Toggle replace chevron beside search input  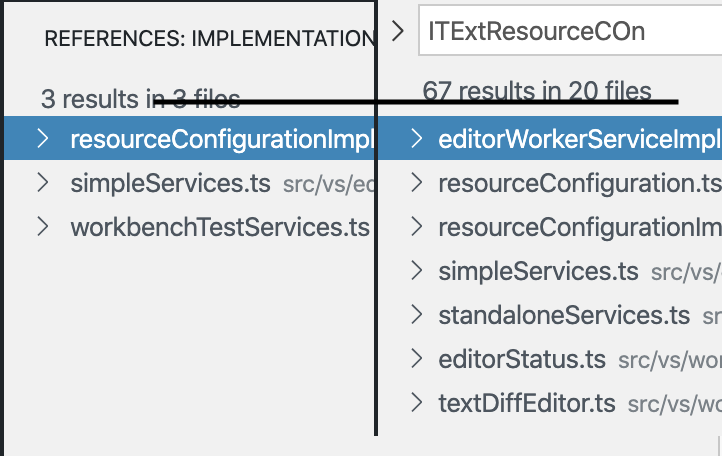[x=397, y=31]
